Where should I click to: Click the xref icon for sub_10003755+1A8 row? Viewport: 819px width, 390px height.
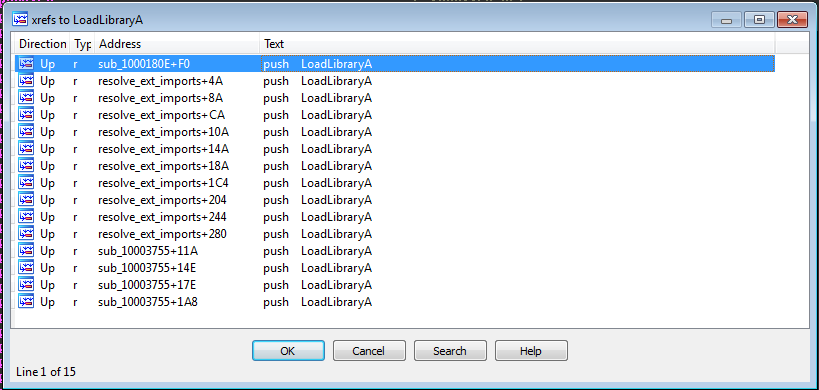click(26, 302)
